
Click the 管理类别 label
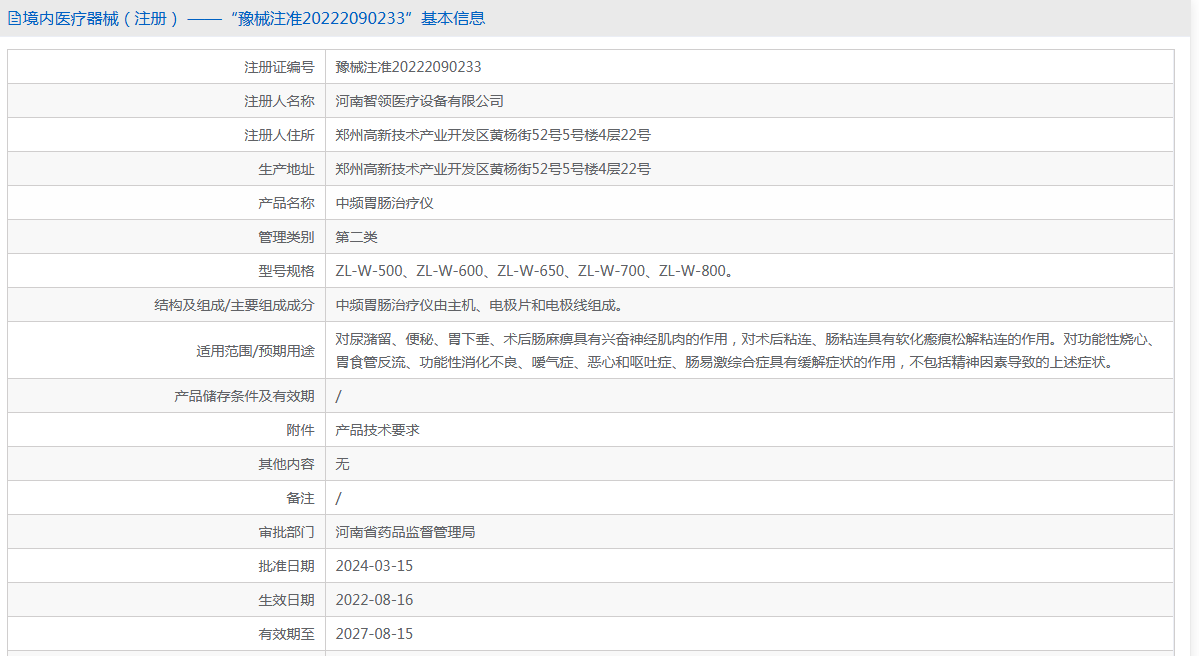(286, 237)
